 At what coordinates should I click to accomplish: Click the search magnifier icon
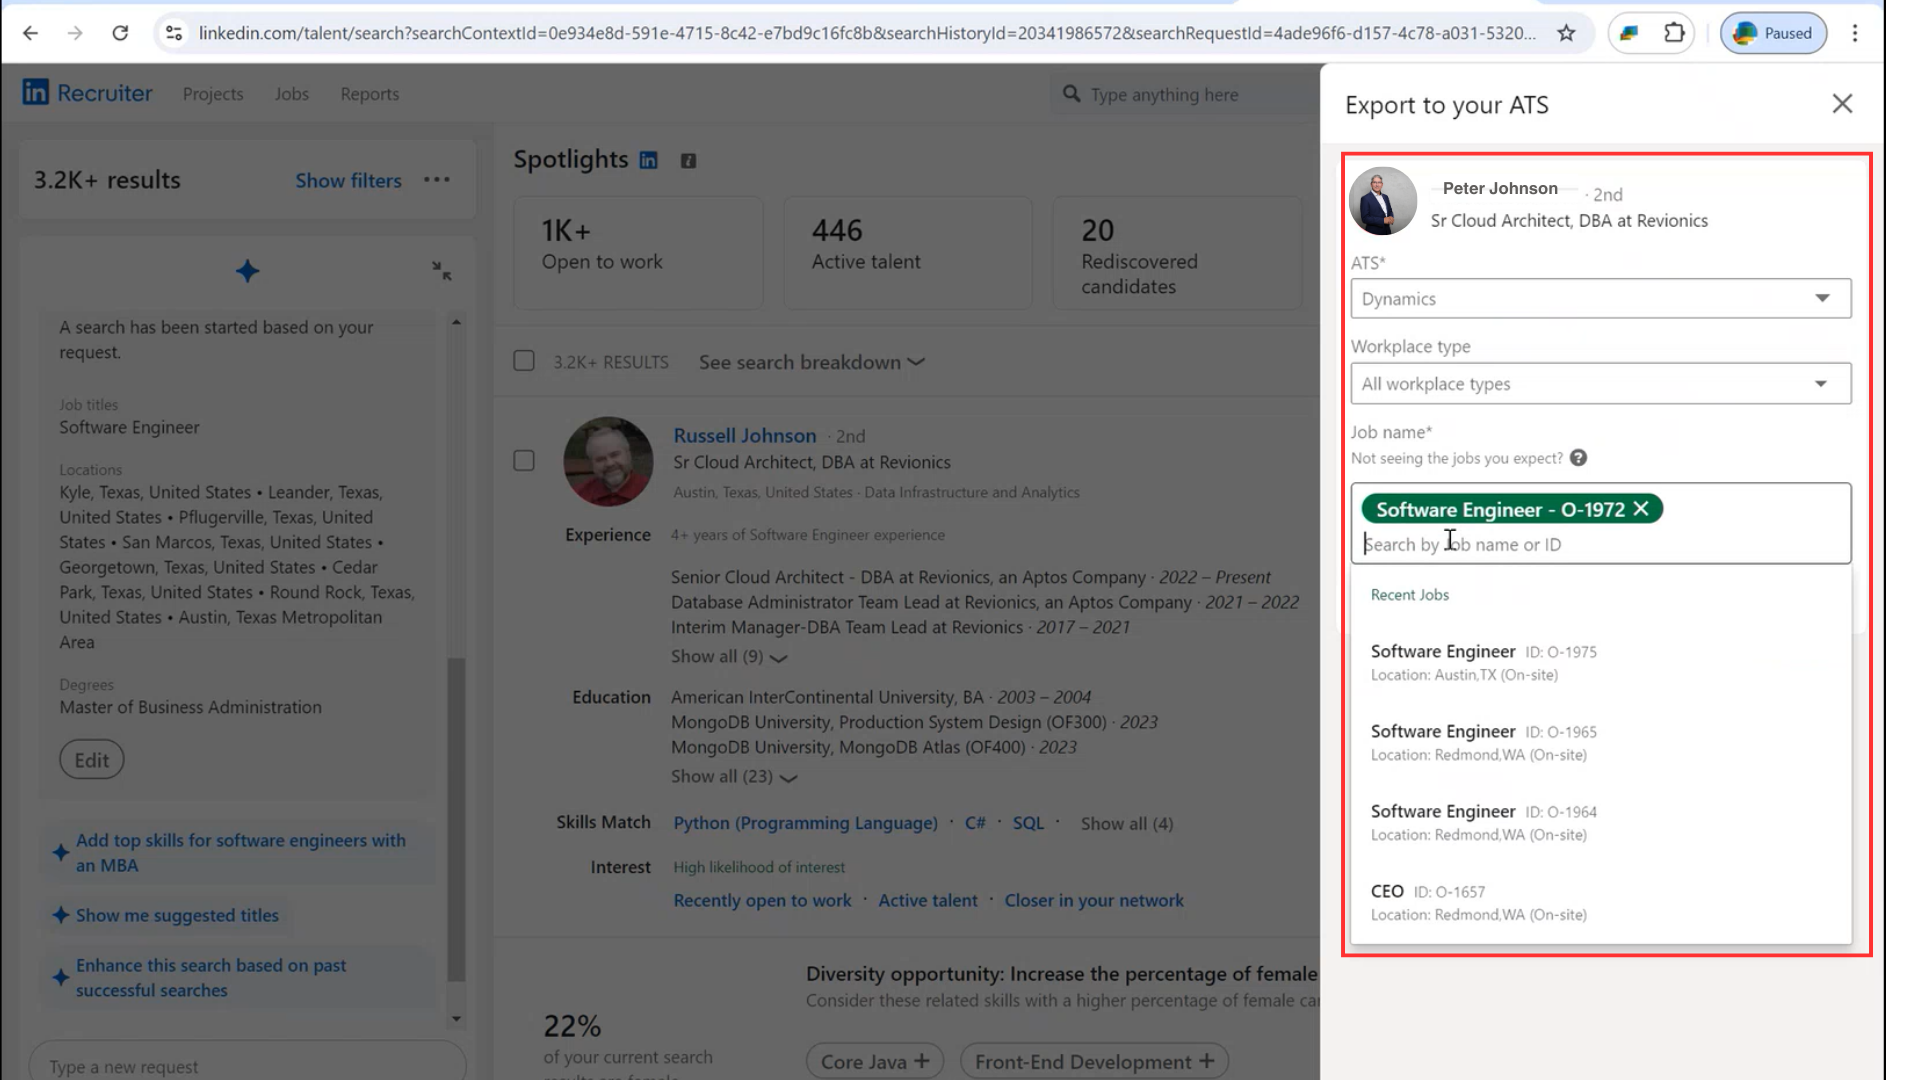point(1071,94)
